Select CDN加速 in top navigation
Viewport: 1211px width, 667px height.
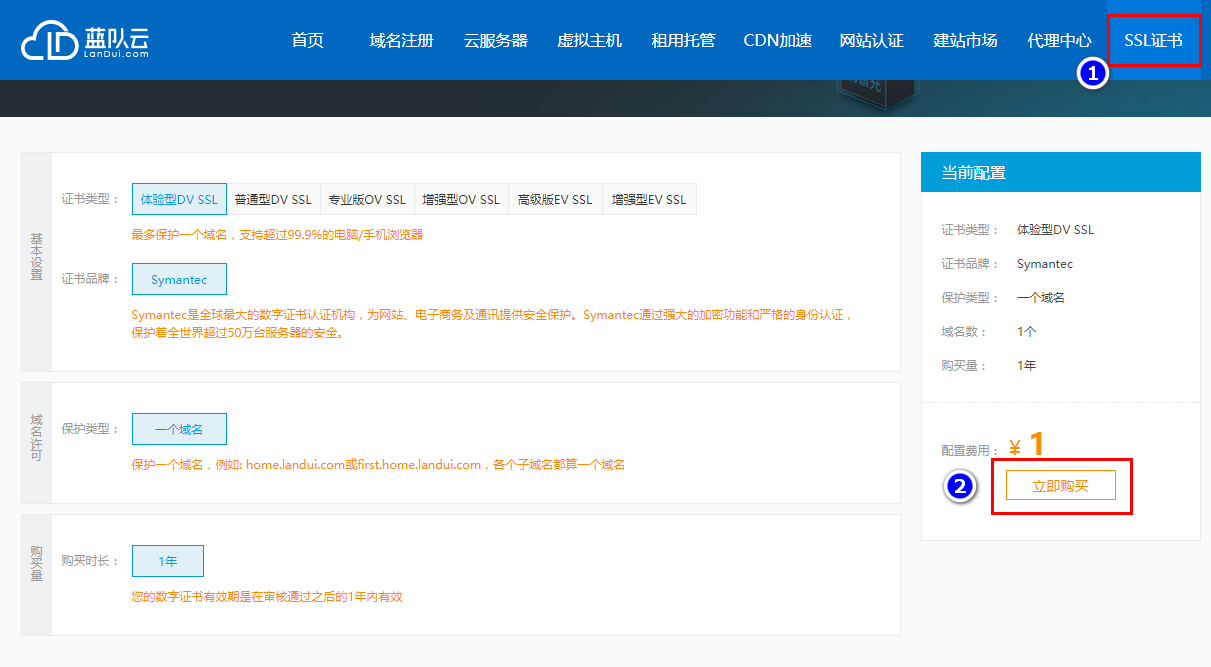[x=777, y=41]
